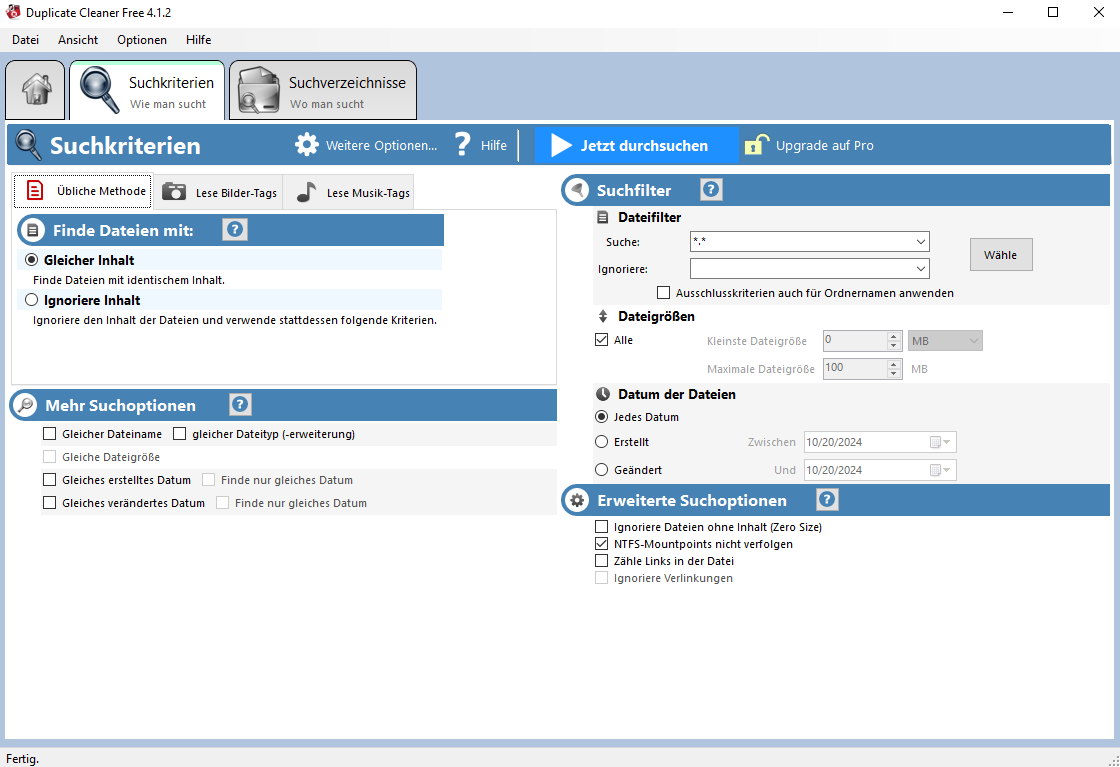Viewport: 1120px width, 767px height.
Task: Click the Erweiterte Suchoptionen help icon
Action: (827, 499)
